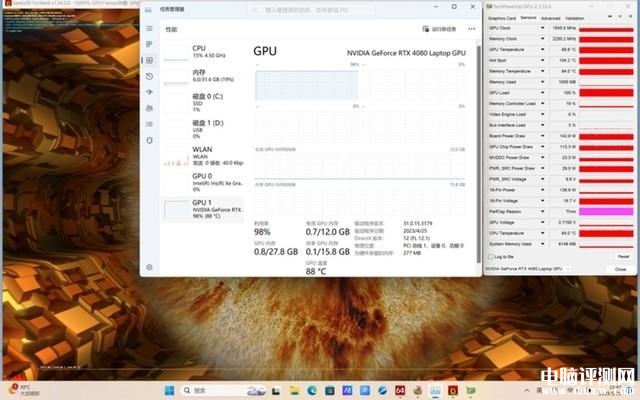Click NVIDIA GeForce RTX 4080 Laptop GPU heading
This screenshot has width=640, height=400.
[x=406, y=53]
